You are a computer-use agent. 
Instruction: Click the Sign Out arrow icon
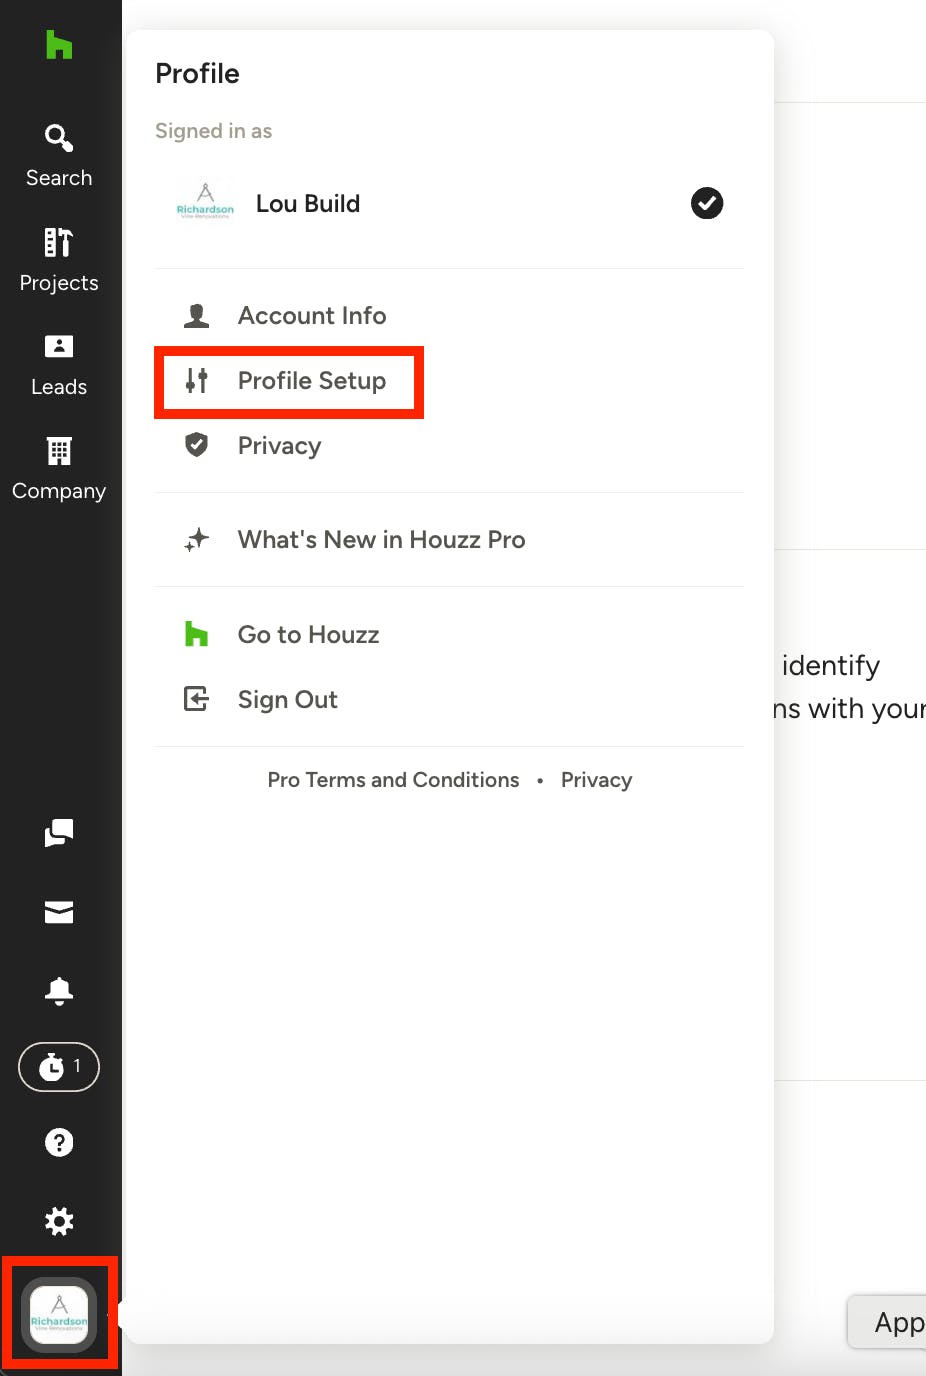pyautogui.click(x=197, y=699)
